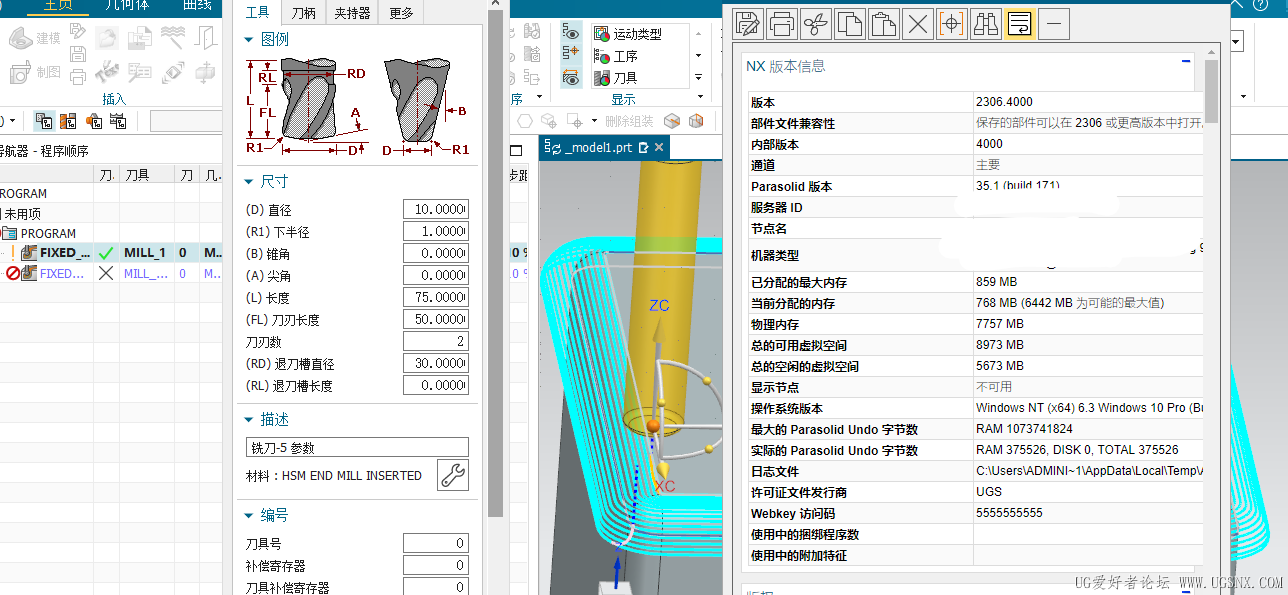Click the binoculars find icon
The width and height of the screenshot is (1288, 595).
[985, 23]
